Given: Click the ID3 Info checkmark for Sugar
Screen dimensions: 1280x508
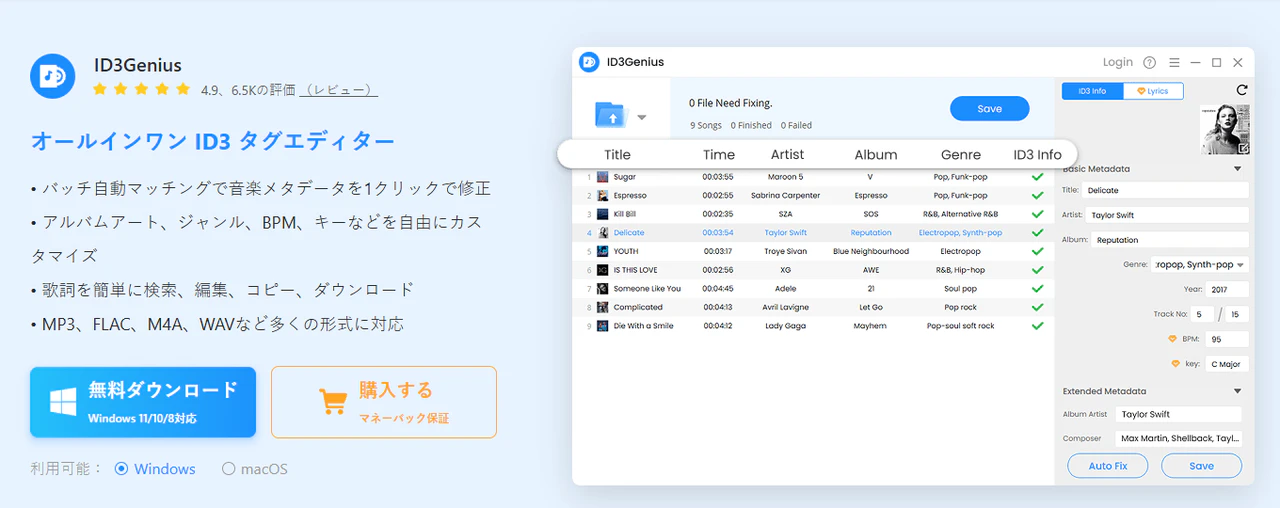Looking at the screenshot, I should click(1037, 177).
